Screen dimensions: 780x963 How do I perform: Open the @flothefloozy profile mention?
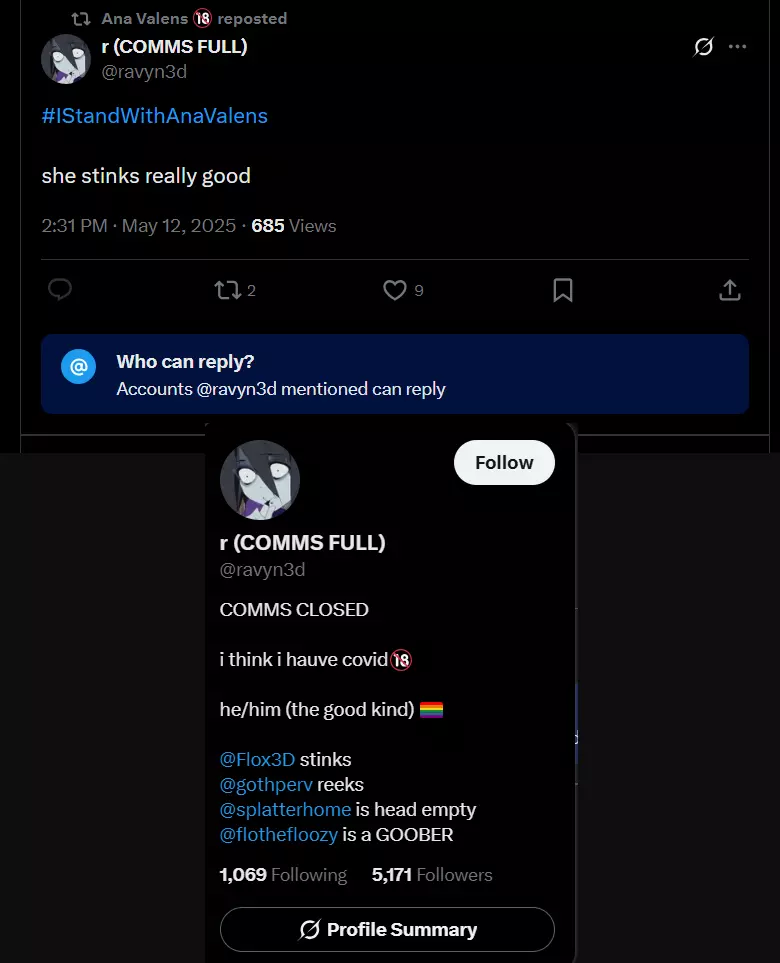(279, 834)
